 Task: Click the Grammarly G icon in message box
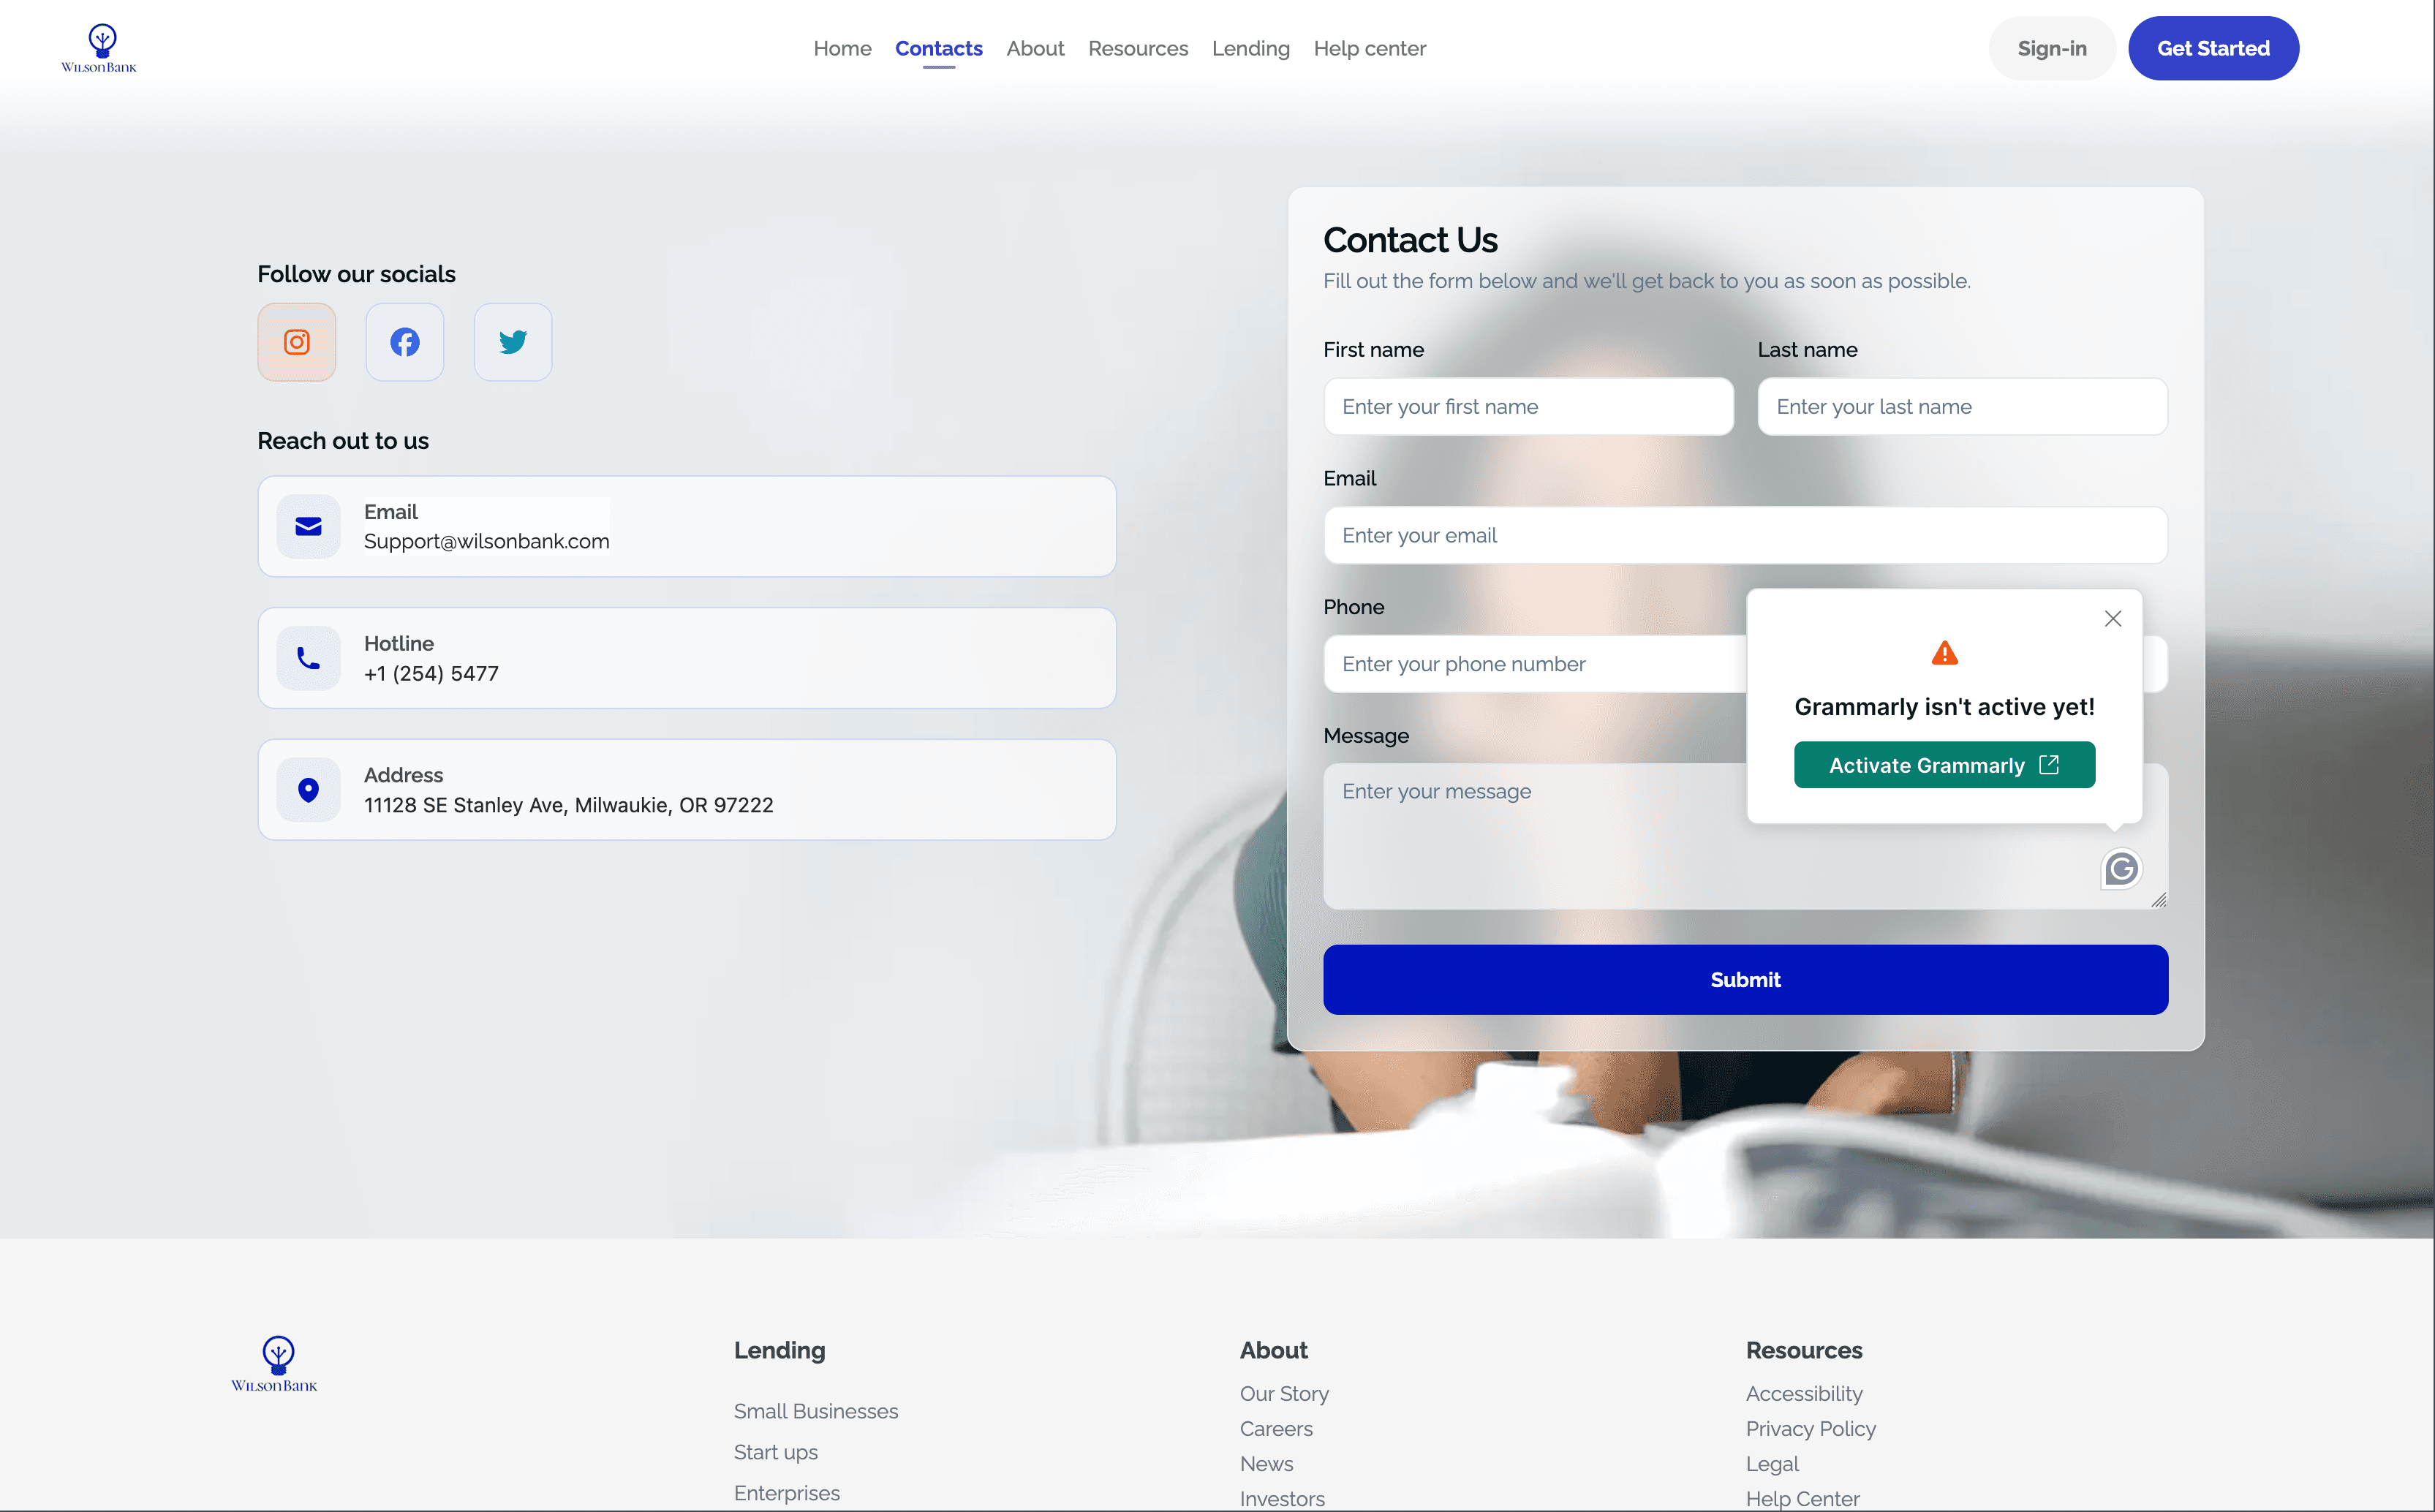(2120, 869)
